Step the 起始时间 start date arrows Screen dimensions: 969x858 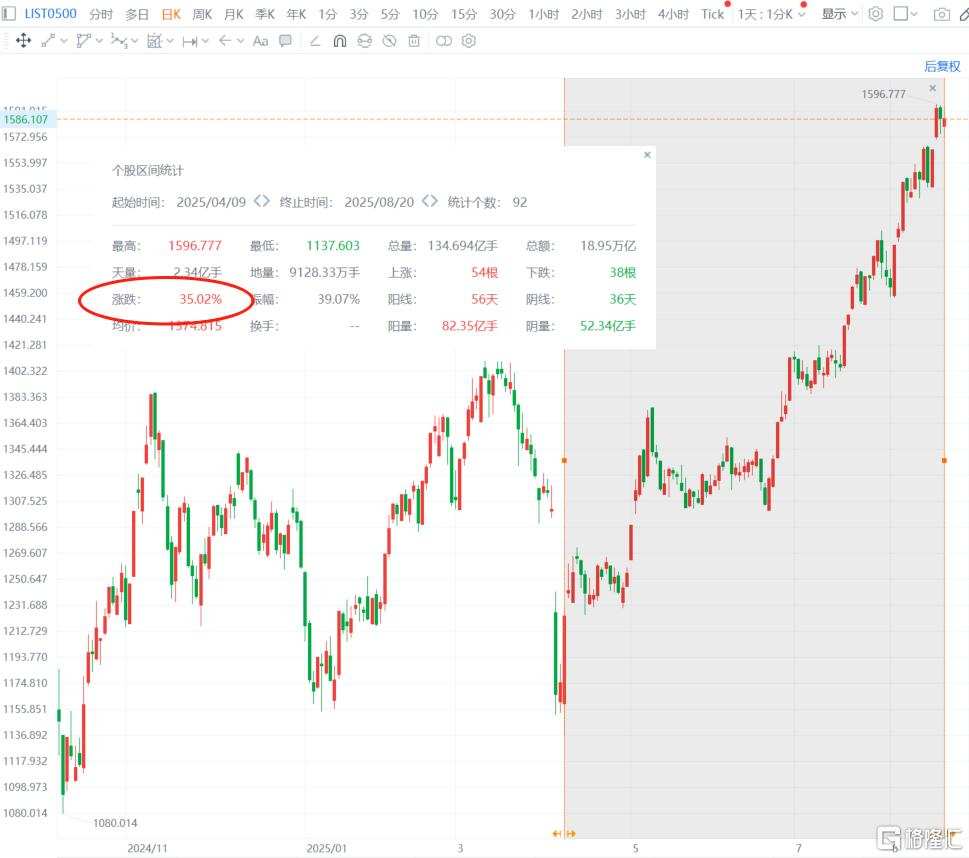(x=262, y=202)
